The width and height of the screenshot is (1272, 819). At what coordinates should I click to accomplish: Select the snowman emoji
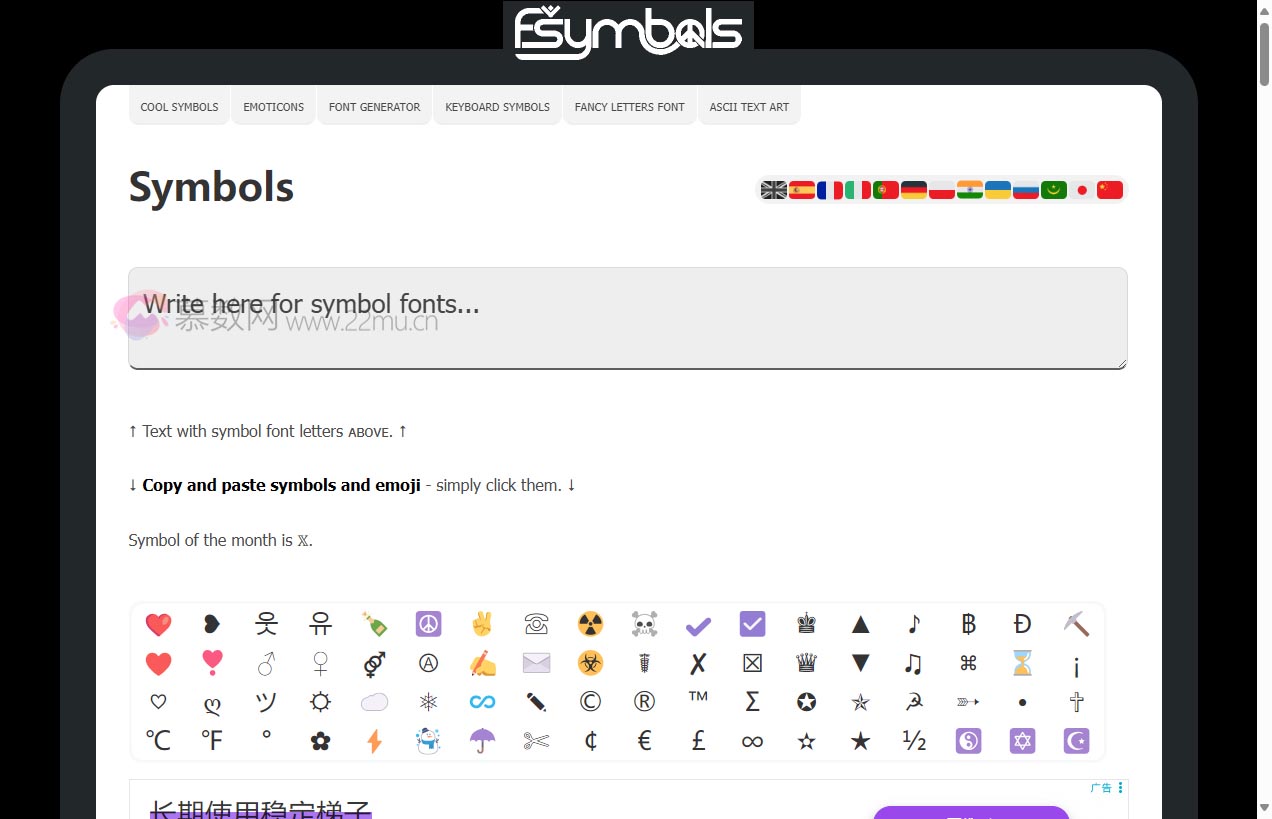428,740
